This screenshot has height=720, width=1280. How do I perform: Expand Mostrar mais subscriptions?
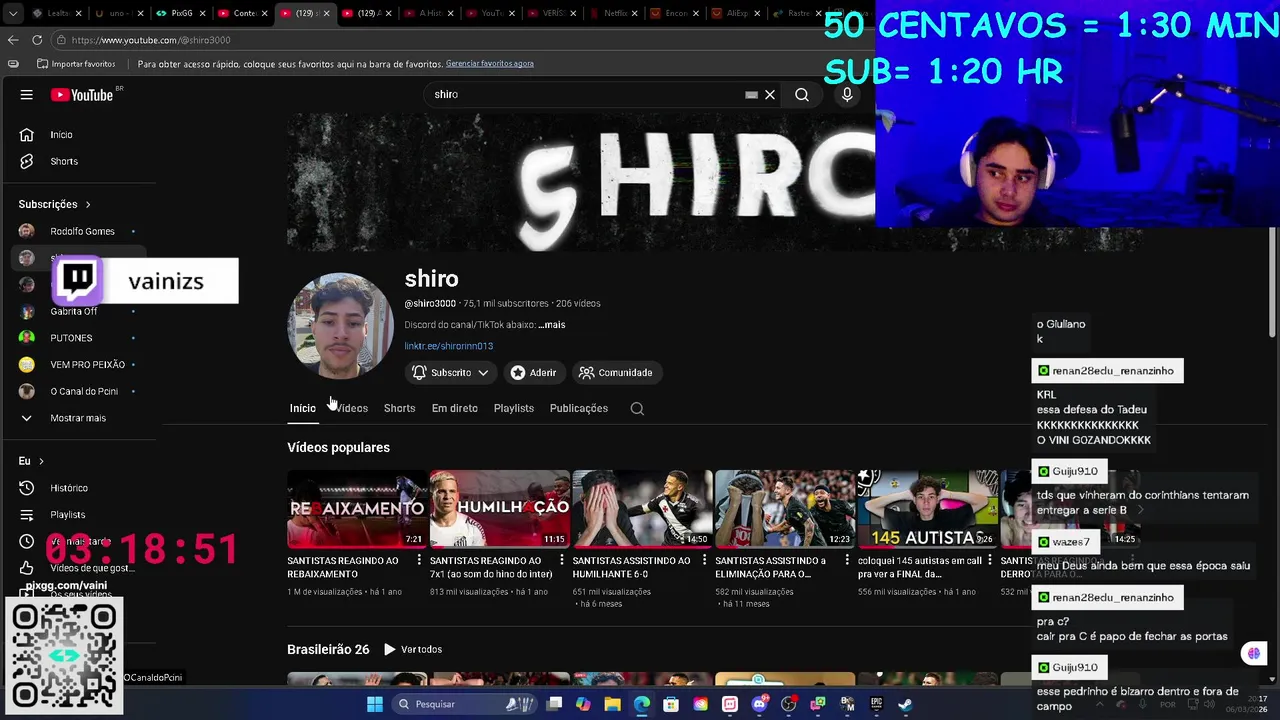78,418
